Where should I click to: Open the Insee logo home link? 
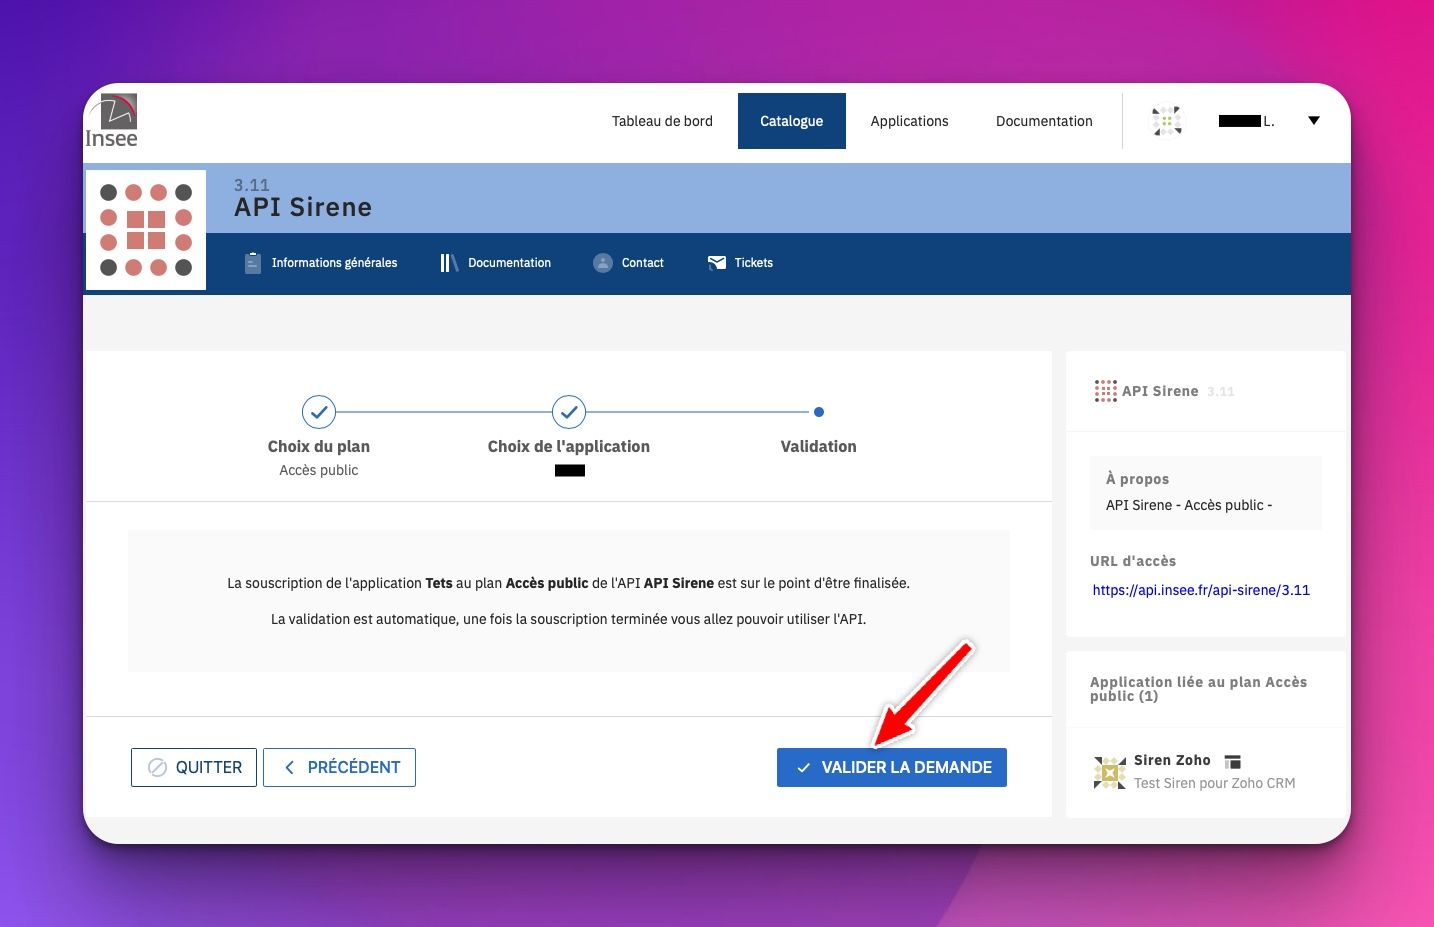pos(111,121)
